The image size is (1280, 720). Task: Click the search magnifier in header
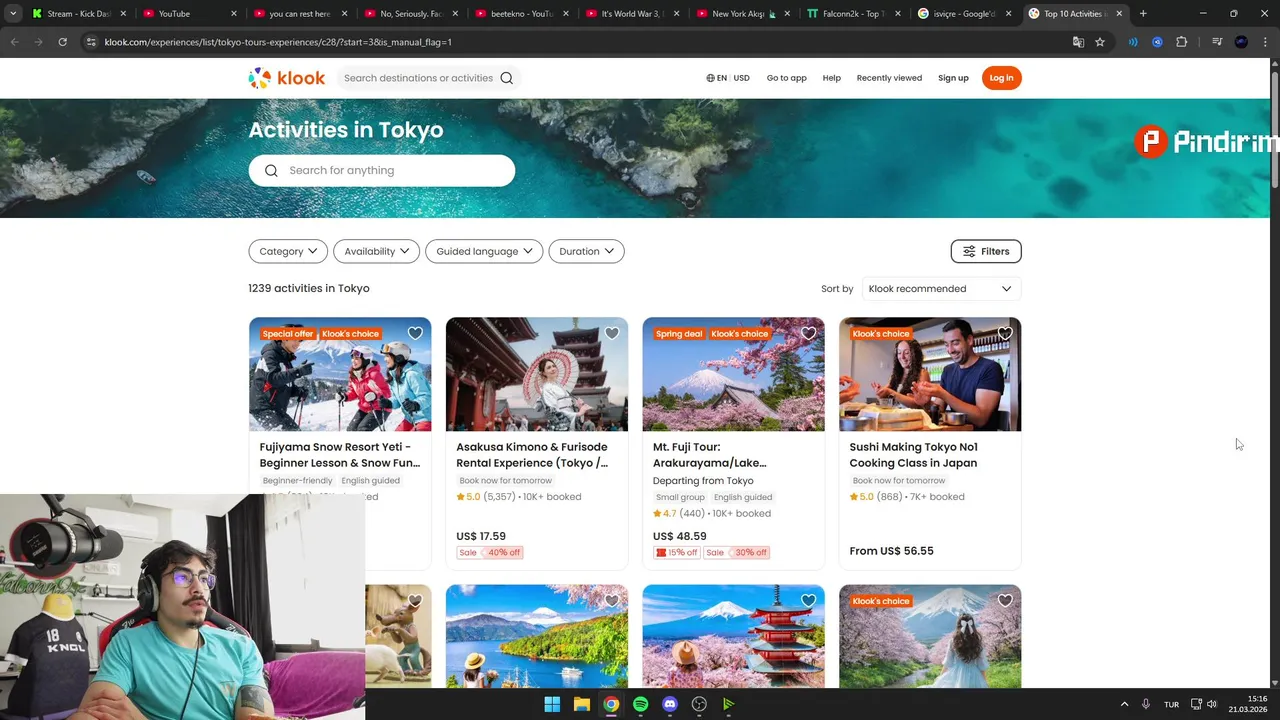coord(507,78)
